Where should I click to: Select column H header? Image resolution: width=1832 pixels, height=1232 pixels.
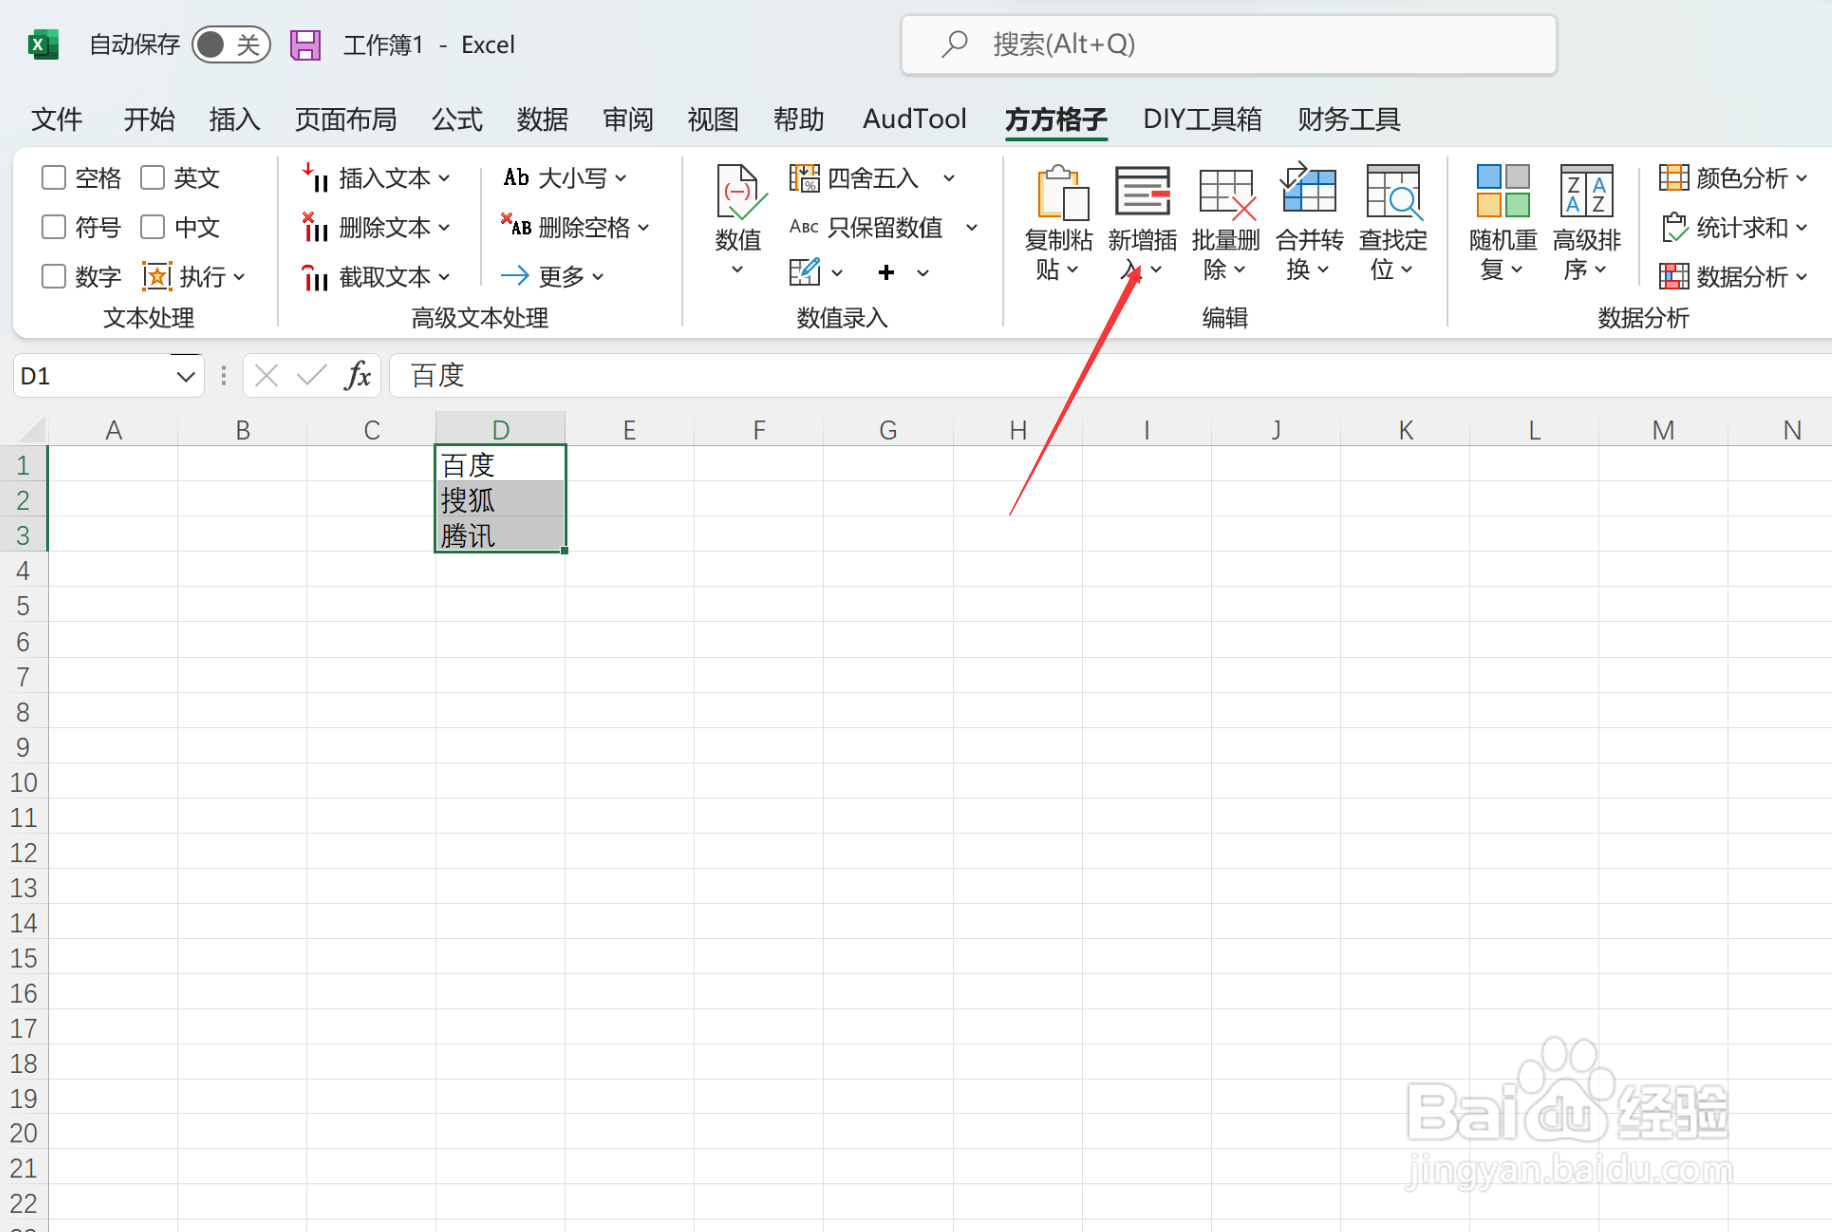point(1018,430)
